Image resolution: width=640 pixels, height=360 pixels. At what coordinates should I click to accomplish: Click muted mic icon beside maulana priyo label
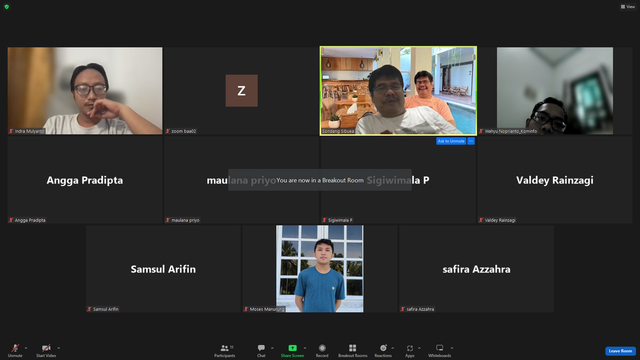pos(168,220)
